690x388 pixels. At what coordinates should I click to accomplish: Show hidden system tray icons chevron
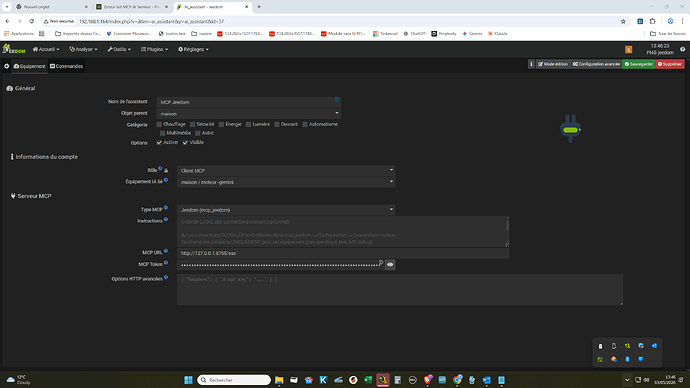[x=627, y=380]
